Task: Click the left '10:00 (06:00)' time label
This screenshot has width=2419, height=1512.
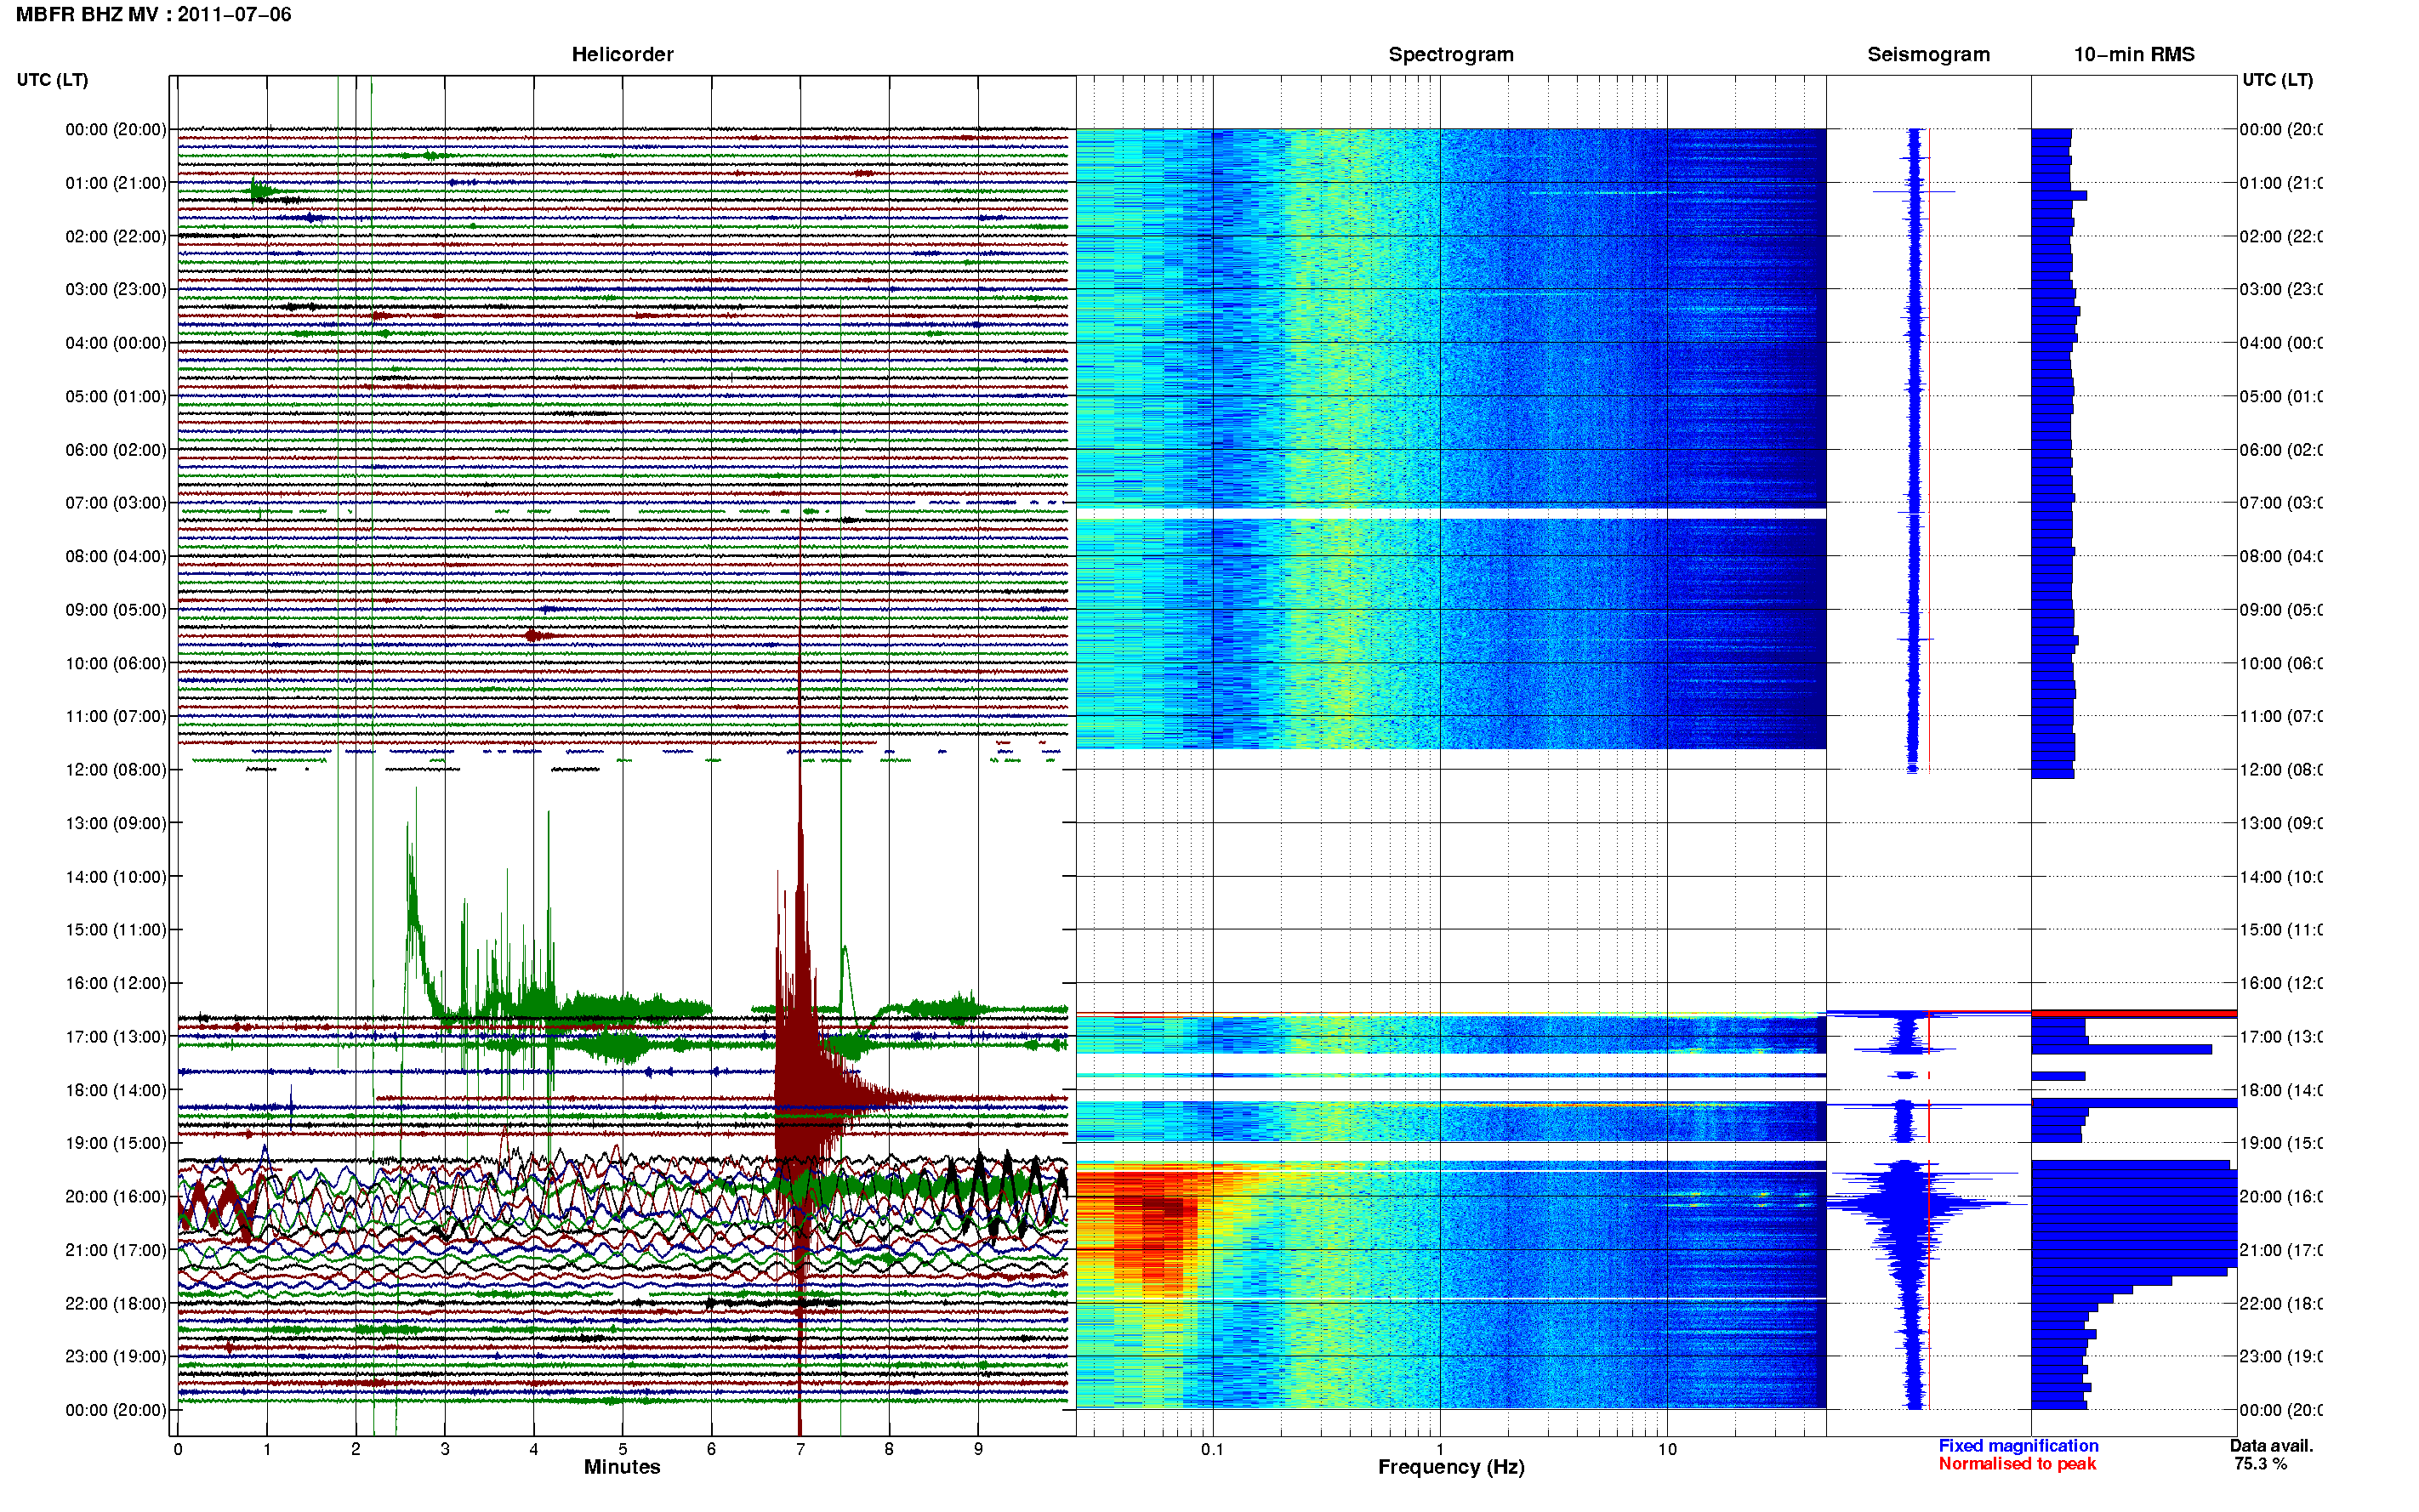Action: (116, 663)
